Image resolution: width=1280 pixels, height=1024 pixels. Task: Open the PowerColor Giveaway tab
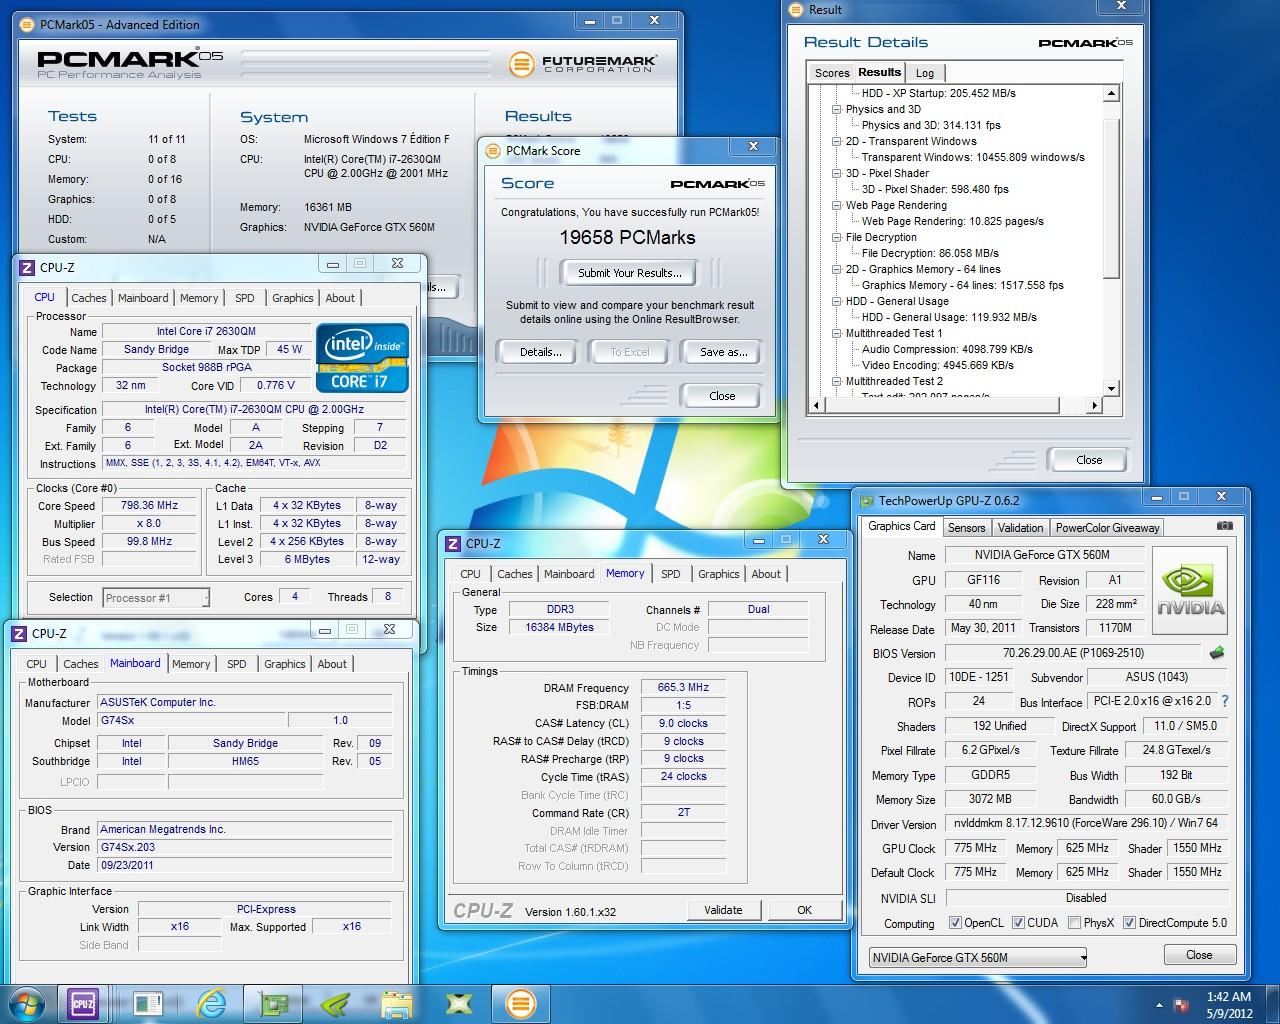tap(1107, 528)
